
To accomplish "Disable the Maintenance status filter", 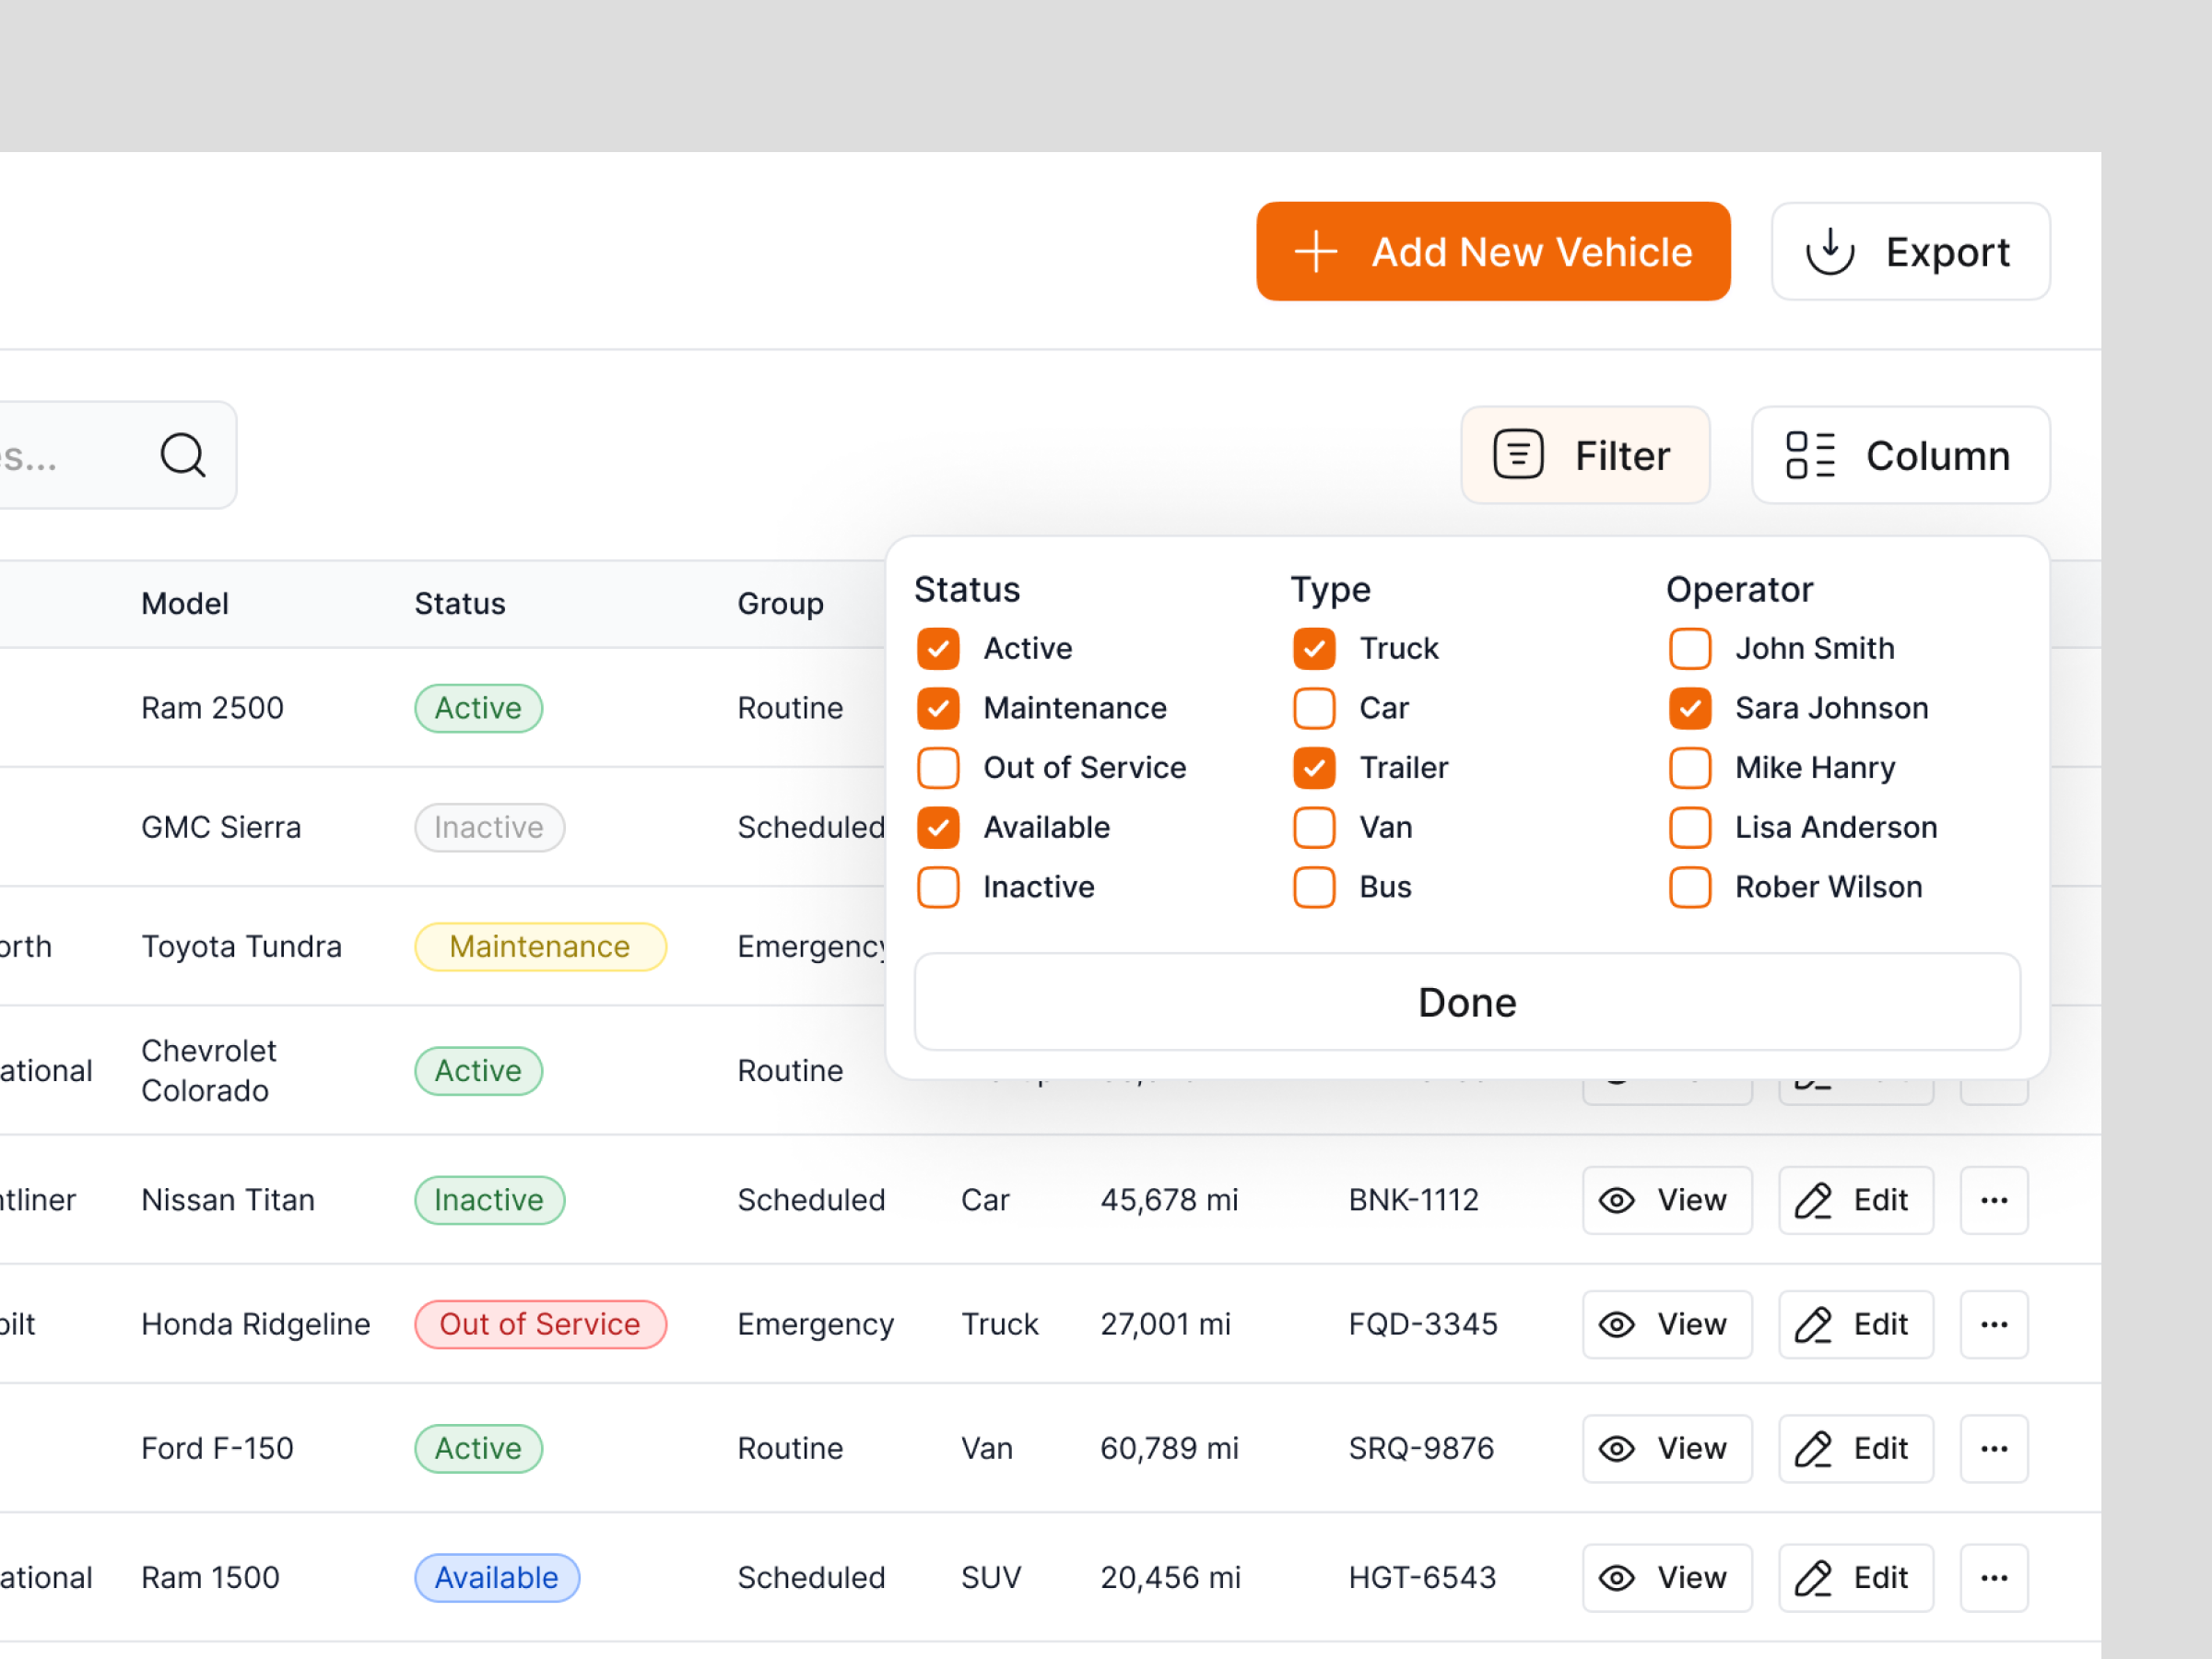I will [937, 708].
